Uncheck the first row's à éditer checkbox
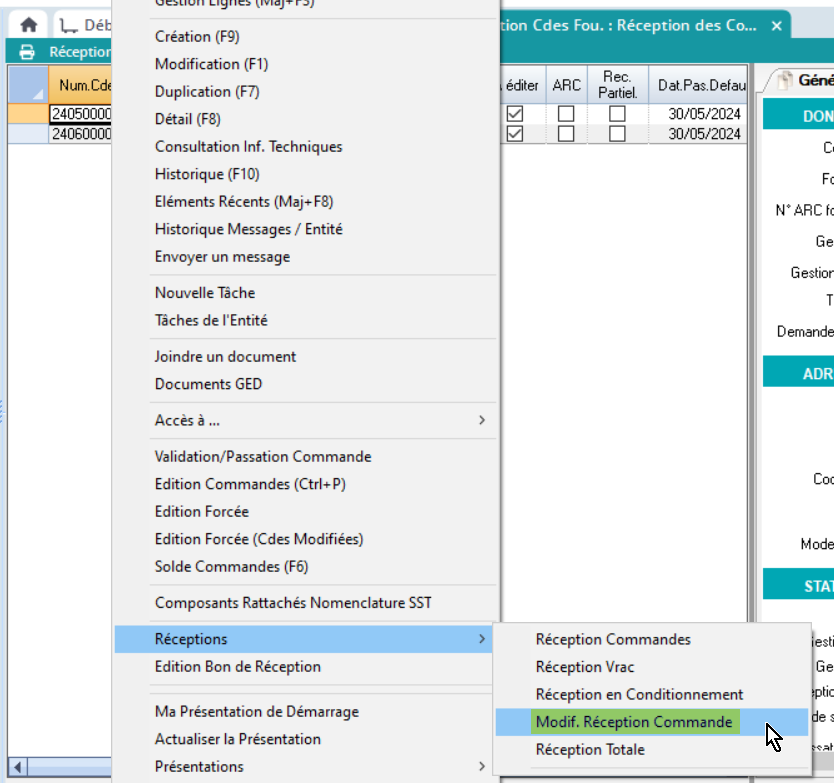 (x=515, y=114)
